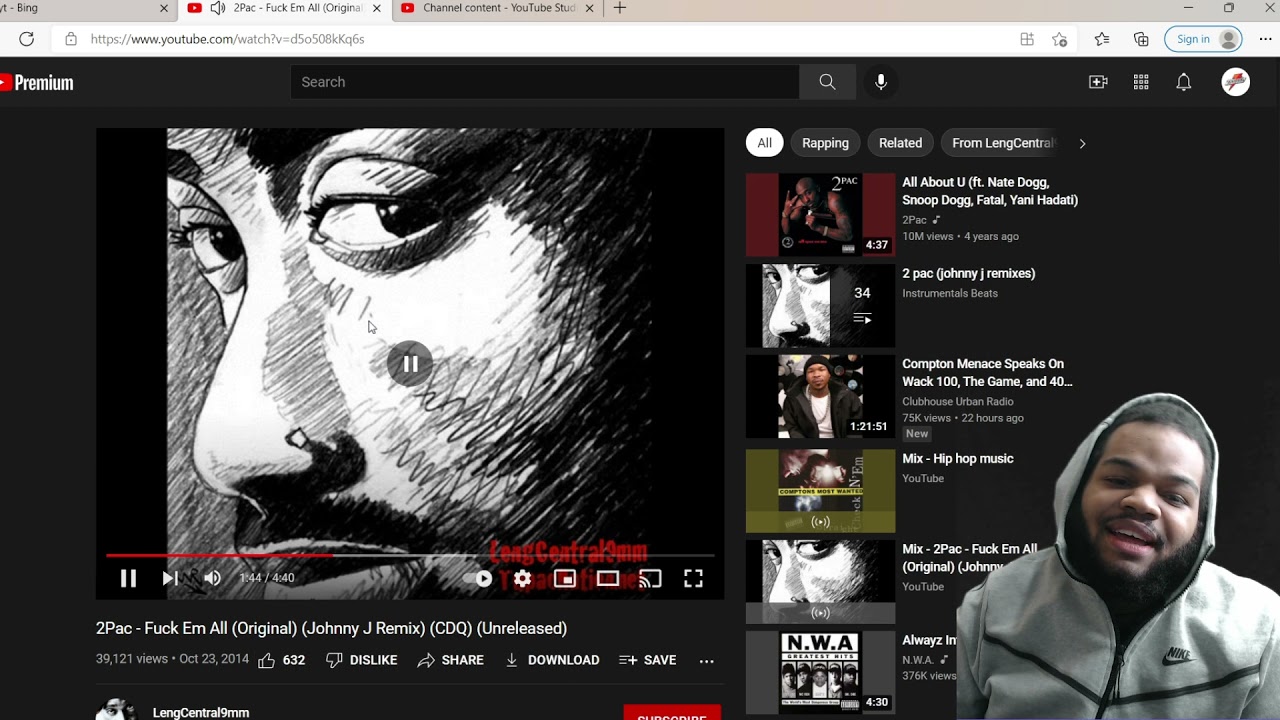Open 2 pac johnny j remixes playlist

point(968,273)
